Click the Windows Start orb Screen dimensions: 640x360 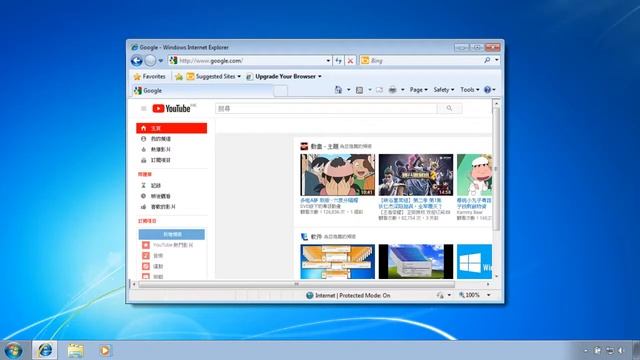tap(13, 351)
